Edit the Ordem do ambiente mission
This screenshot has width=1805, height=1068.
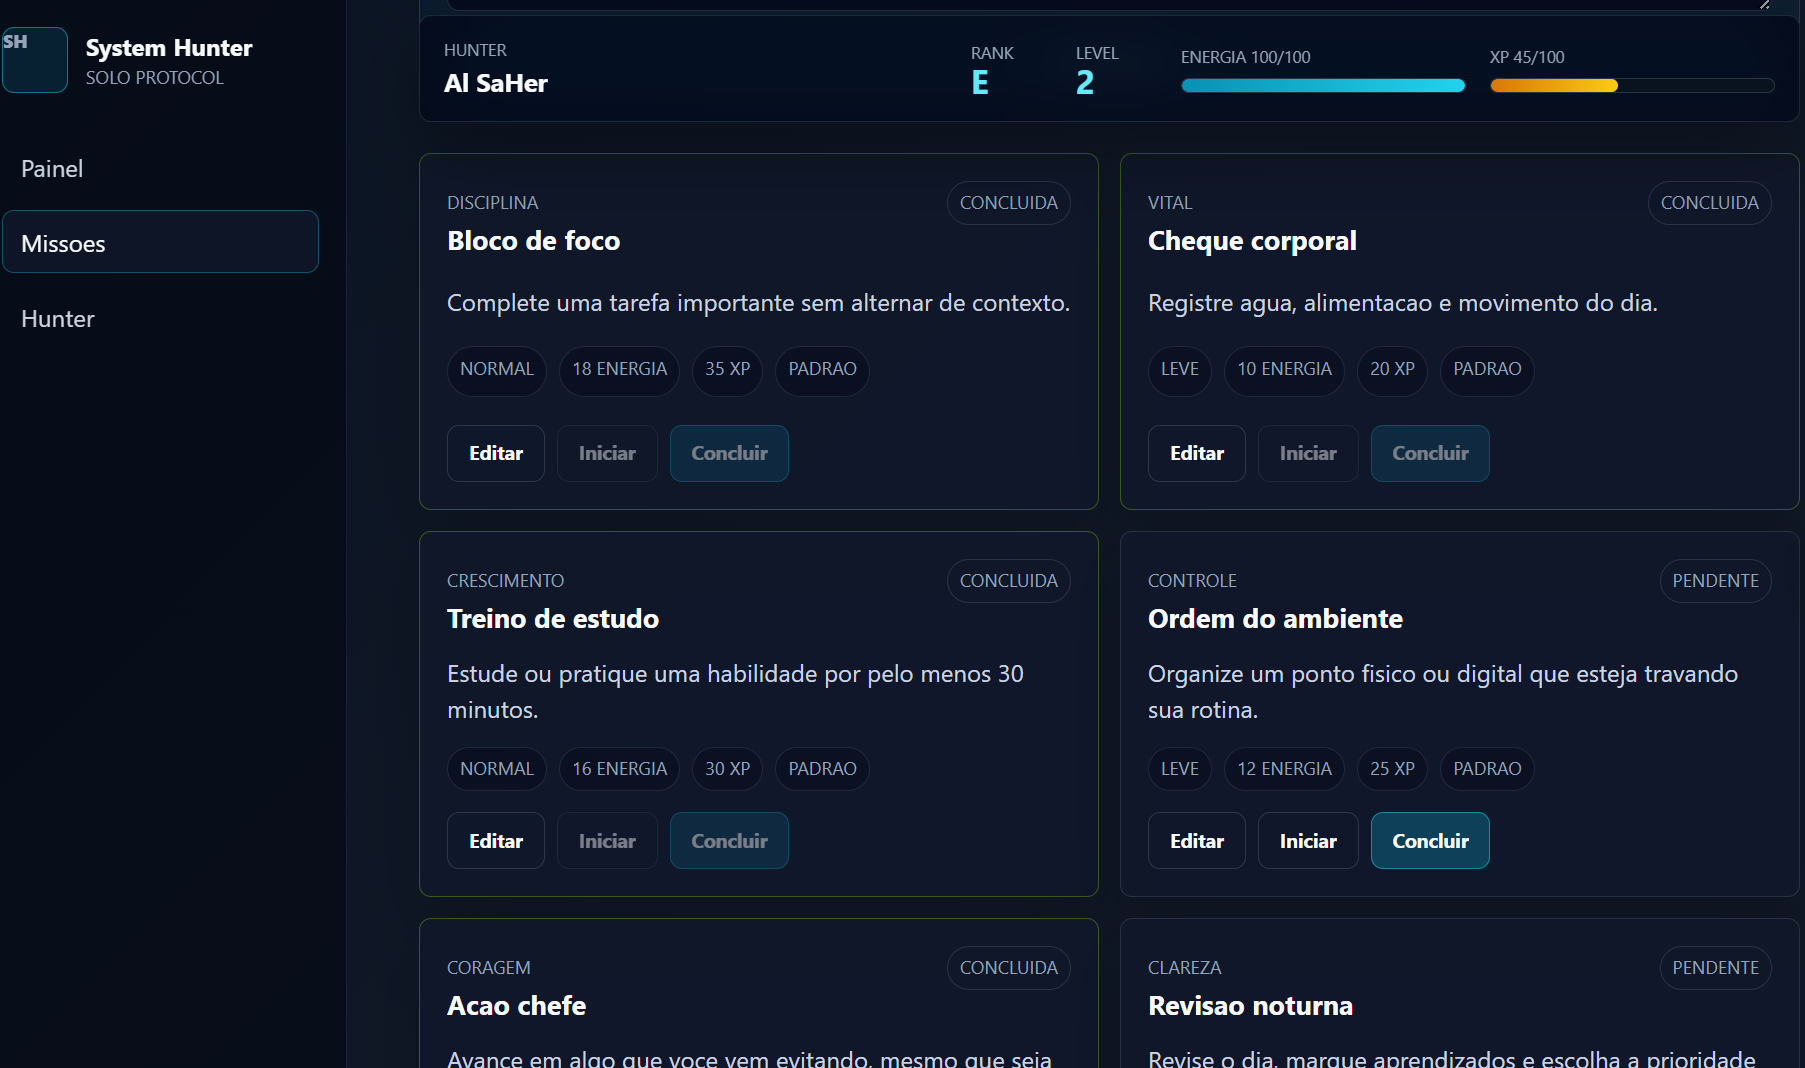click(x=1197, y=841)
